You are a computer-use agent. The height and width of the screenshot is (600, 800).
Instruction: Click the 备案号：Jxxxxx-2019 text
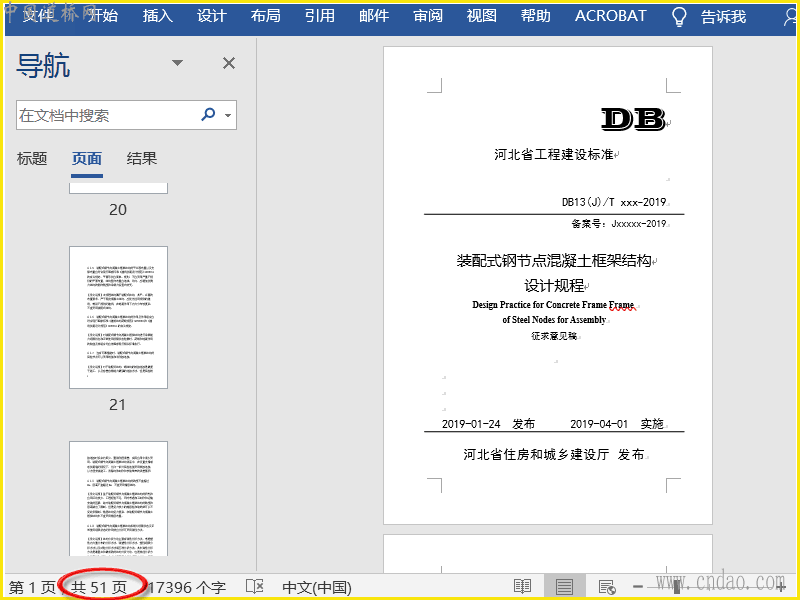click(618, 223)
